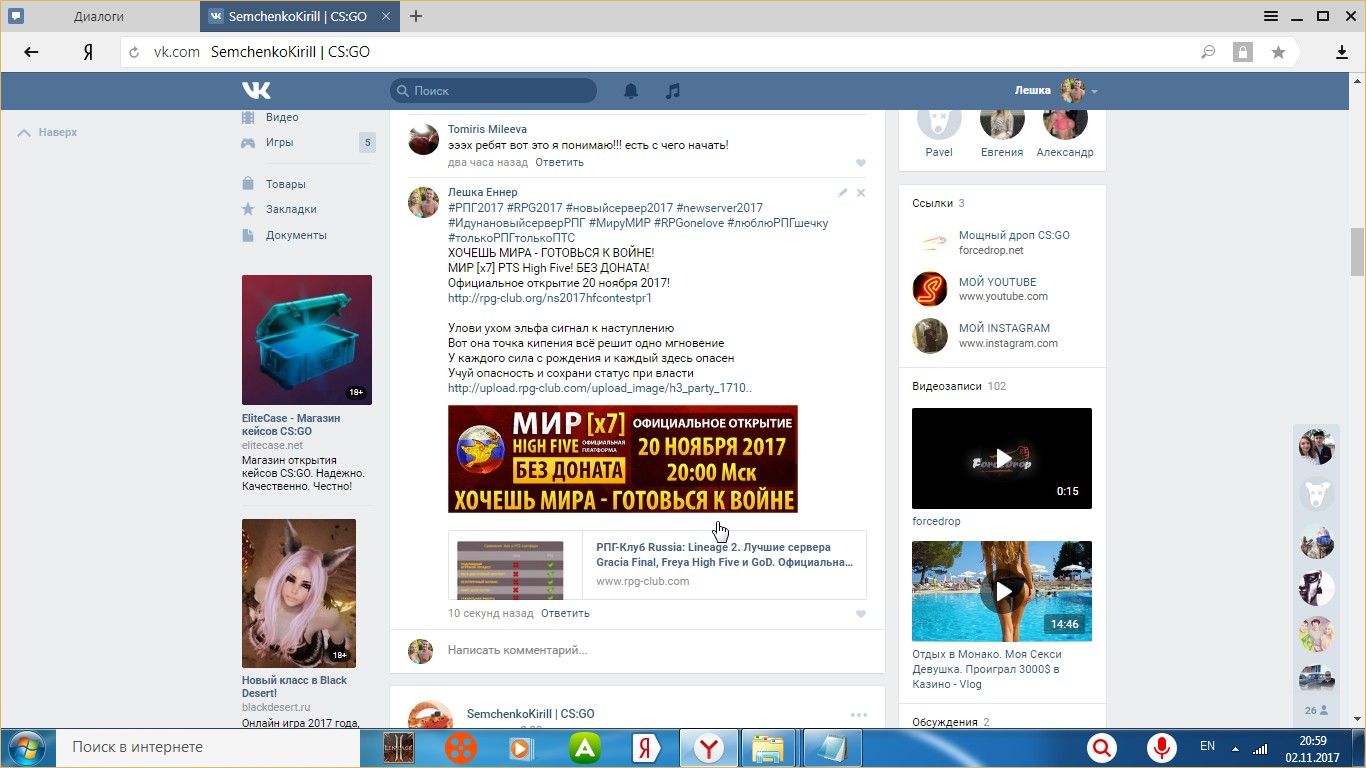The width and height of the screenshot is (1366, 768).
Task: Open the Lineage II taskbar icon
Action: (x=400, y=748)
